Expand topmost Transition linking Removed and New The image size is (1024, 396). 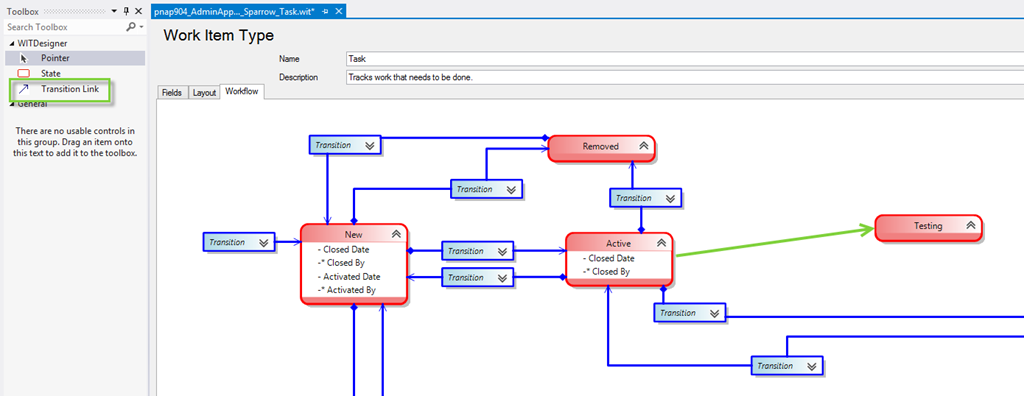pos(370,146)
